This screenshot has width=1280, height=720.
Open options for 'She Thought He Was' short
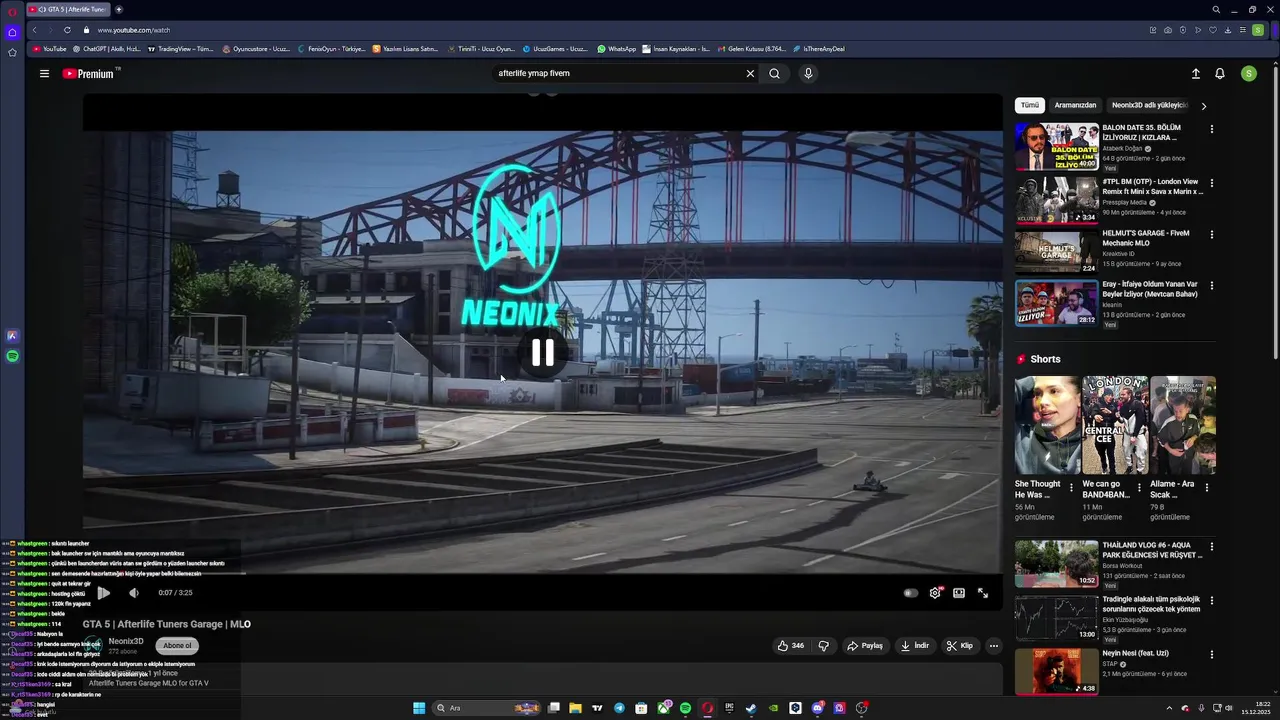coord(1071,488)
